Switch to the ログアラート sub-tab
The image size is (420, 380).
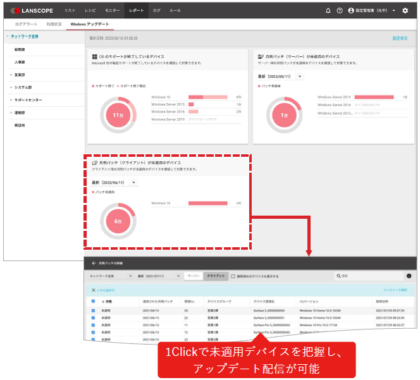coord(26,24)
